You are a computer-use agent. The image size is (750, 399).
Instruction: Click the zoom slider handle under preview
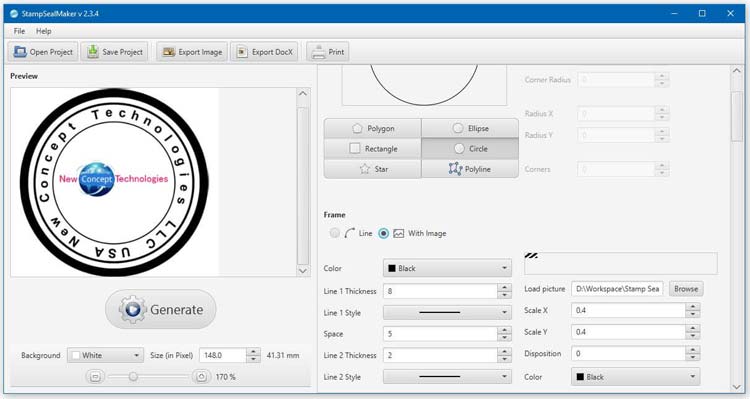[x=133, y=377]
